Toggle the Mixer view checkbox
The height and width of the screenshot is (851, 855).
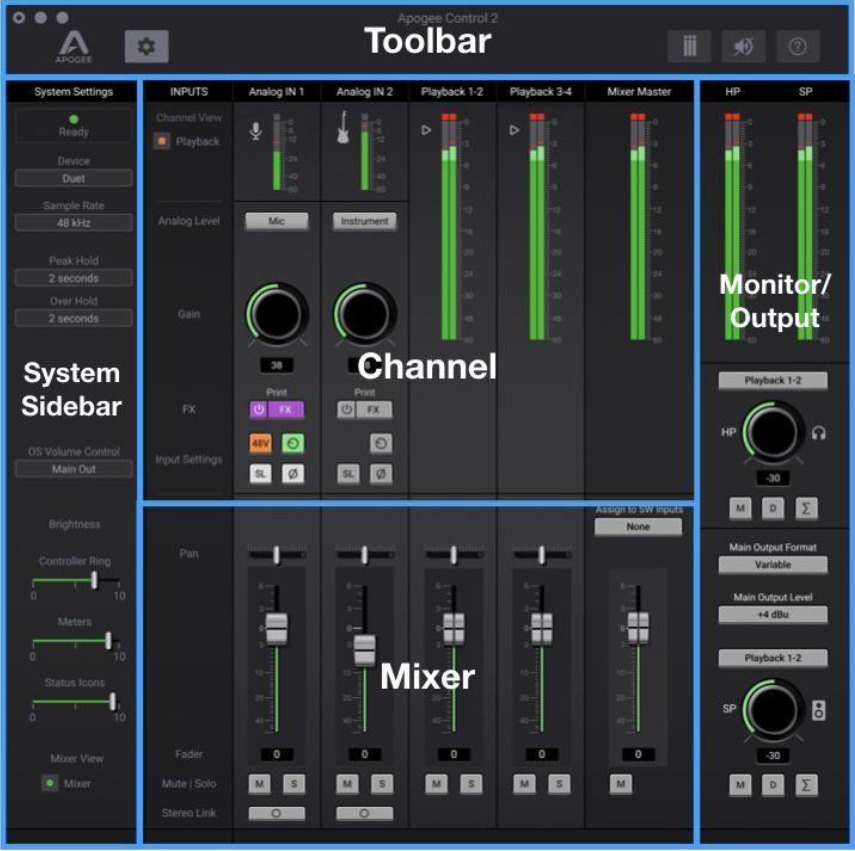(49, 783)
